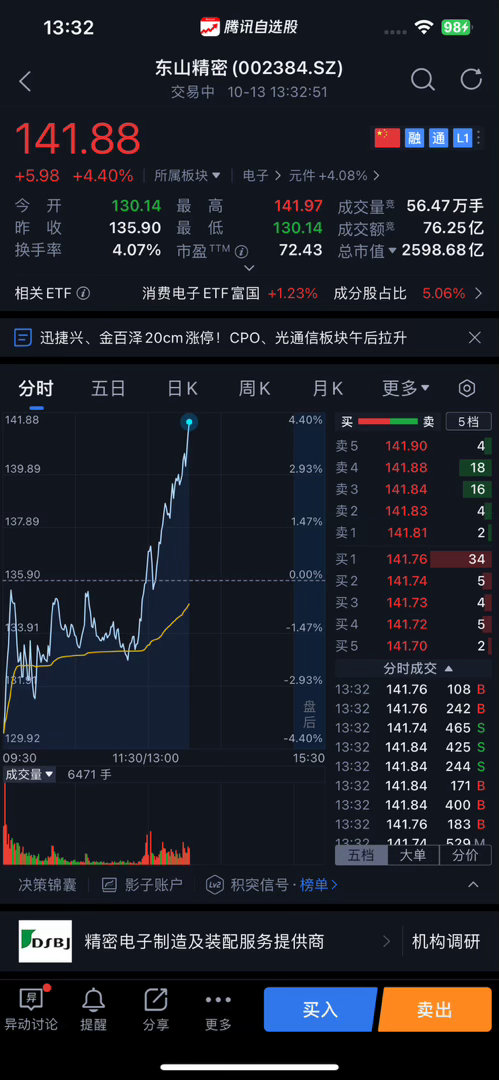
Task: Select 买1 row at 141.76
Action: (x=414, y=559)
